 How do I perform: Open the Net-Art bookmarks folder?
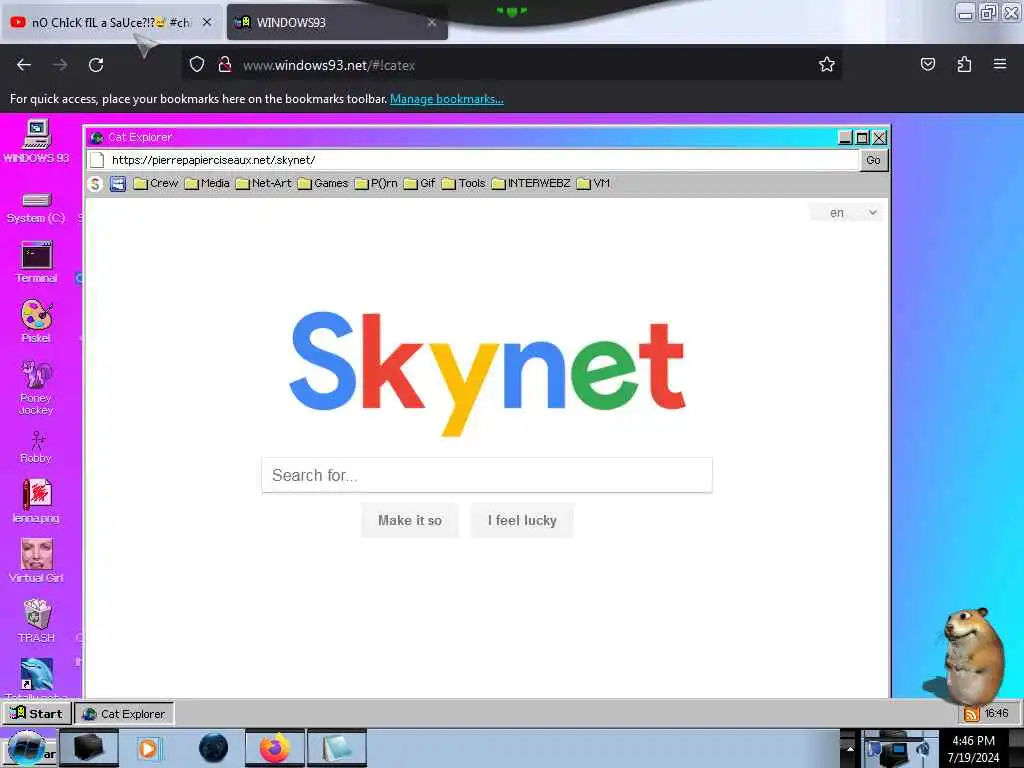264,184
